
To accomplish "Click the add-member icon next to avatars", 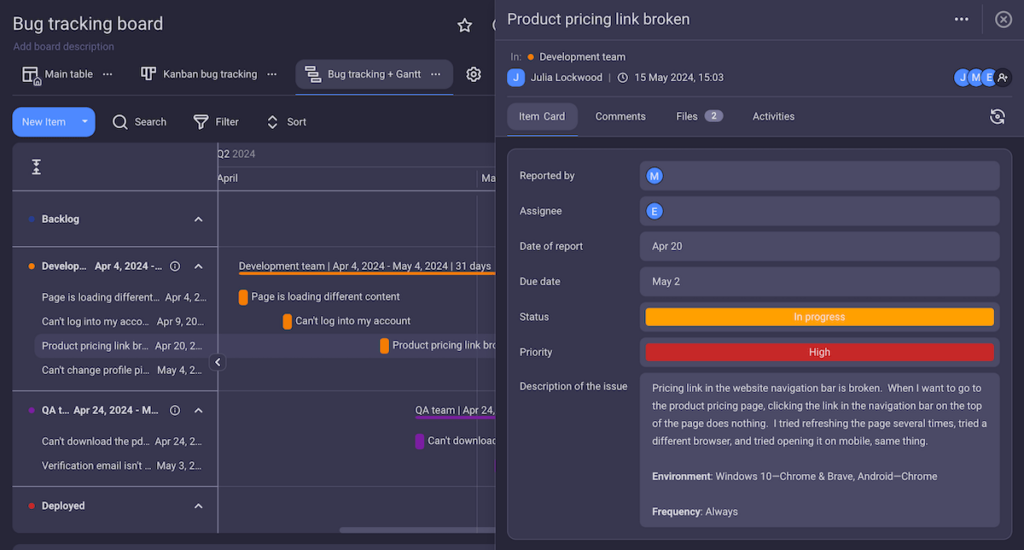I will click(x=1003, y=78).
